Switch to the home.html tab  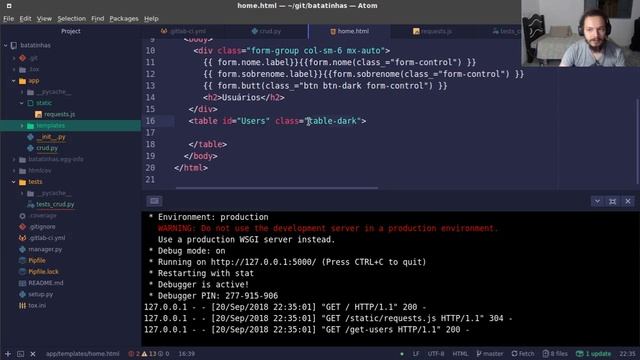pyautogui.click(x=349, y=31)
